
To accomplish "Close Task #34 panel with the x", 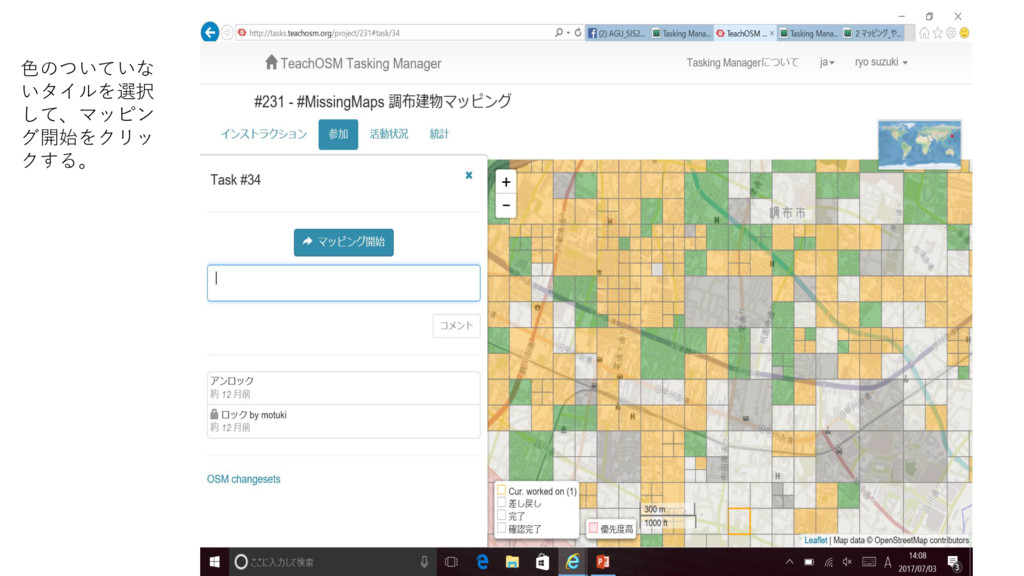I will 469,175.
